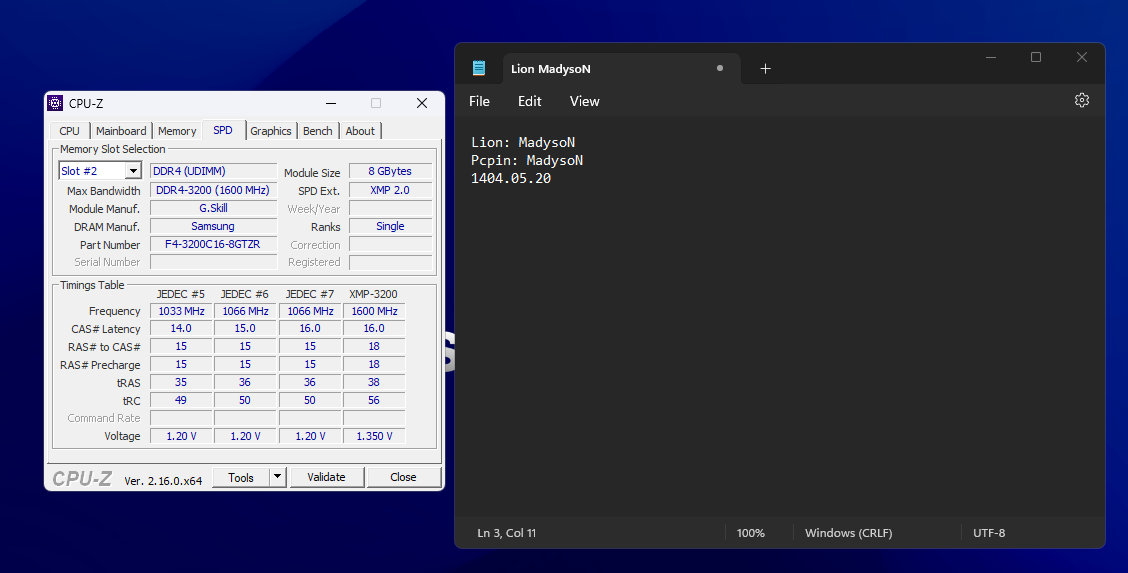Click the XMP-3200 frequency cell 1600 MHz
Screen dimensions: 1128x573
(x=374, y=311)
